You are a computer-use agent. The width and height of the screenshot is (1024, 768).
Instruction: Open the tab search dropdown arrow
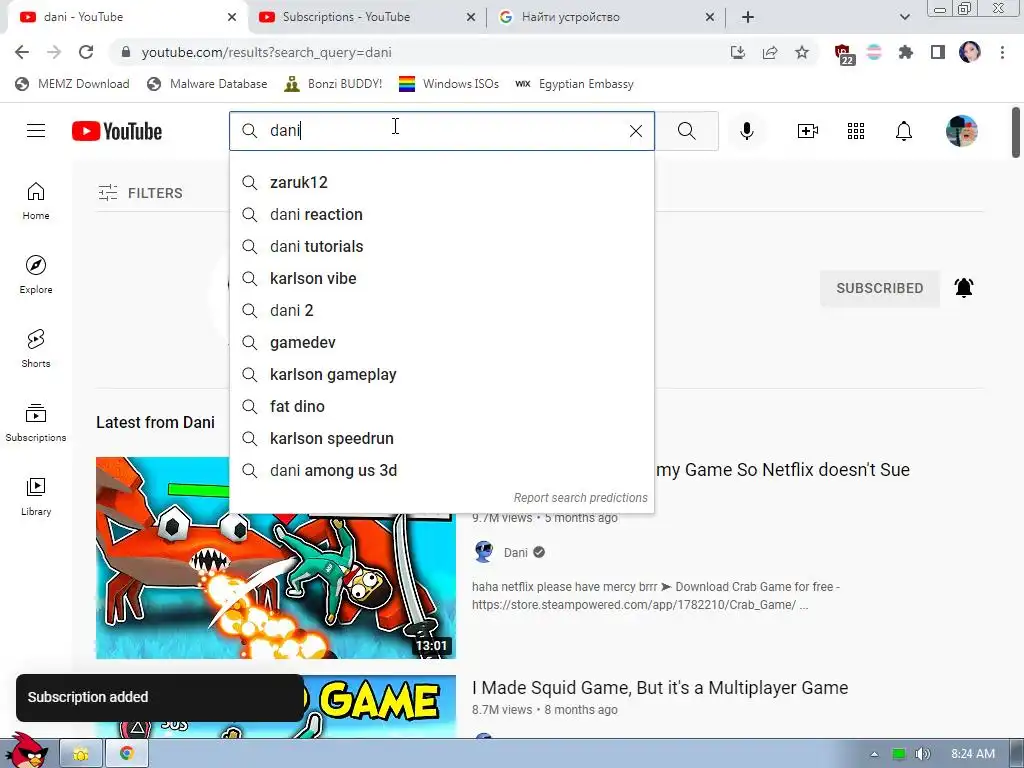[904, 18]
